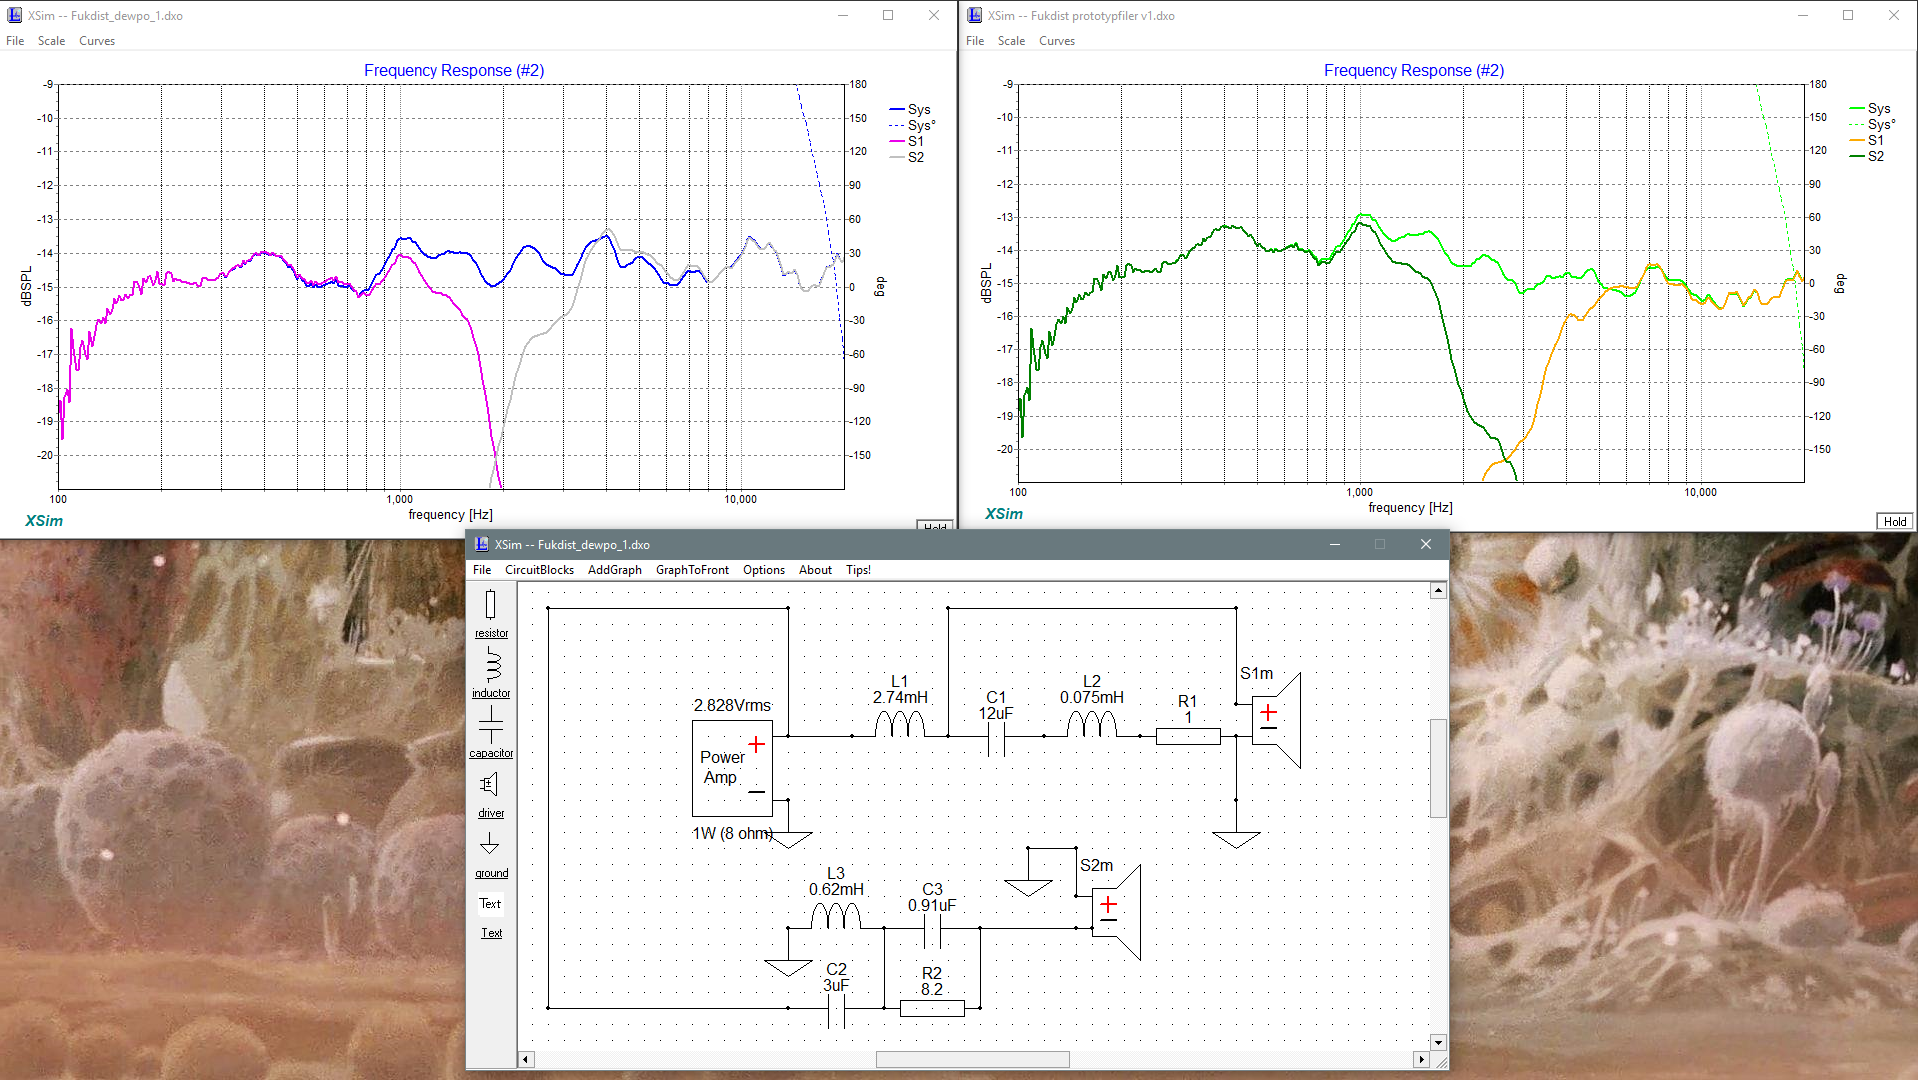The width and height of the screenshot is (1918, 1080).
Task: Select capacitor C1 12uF in circuit
Action: [996, 737]
